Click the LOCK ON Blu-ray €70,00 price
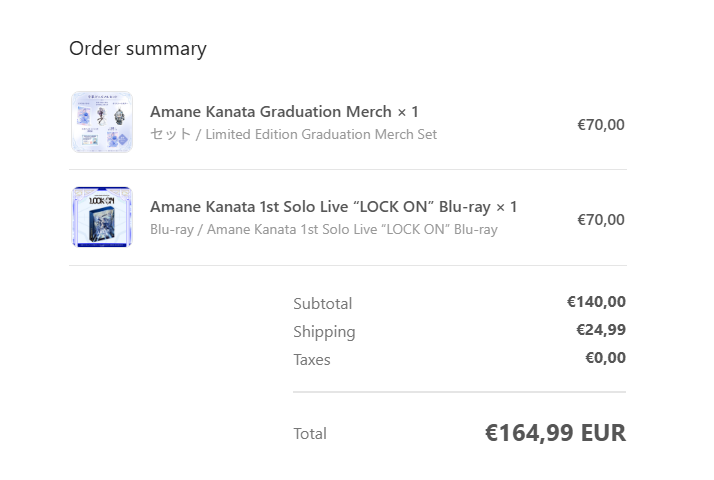This screenshot has width=714, height=480. [600, 220]
